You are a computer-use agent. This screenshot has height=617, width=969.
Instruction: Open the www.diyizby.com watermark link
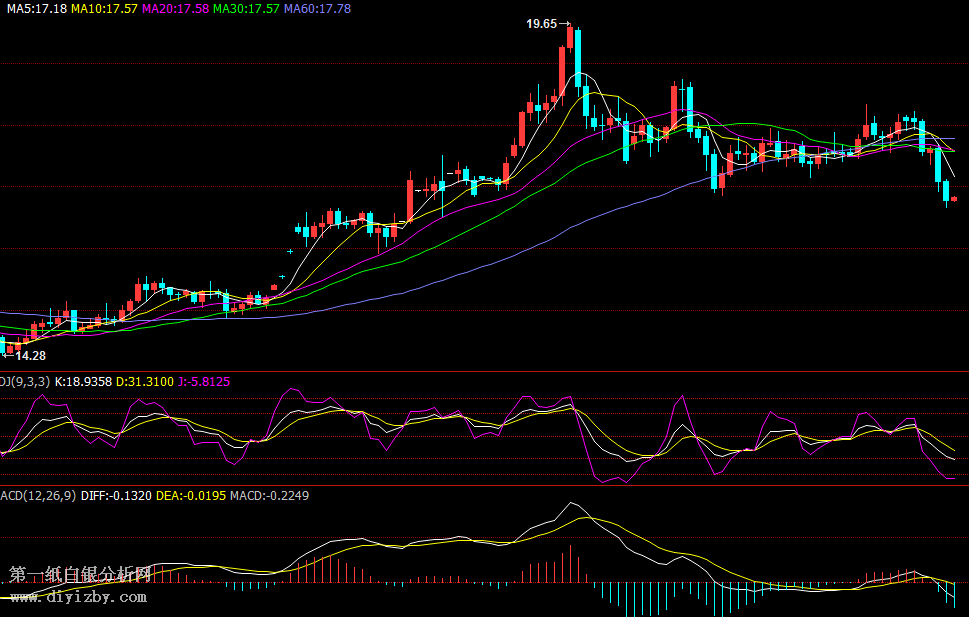click(78, 597)
